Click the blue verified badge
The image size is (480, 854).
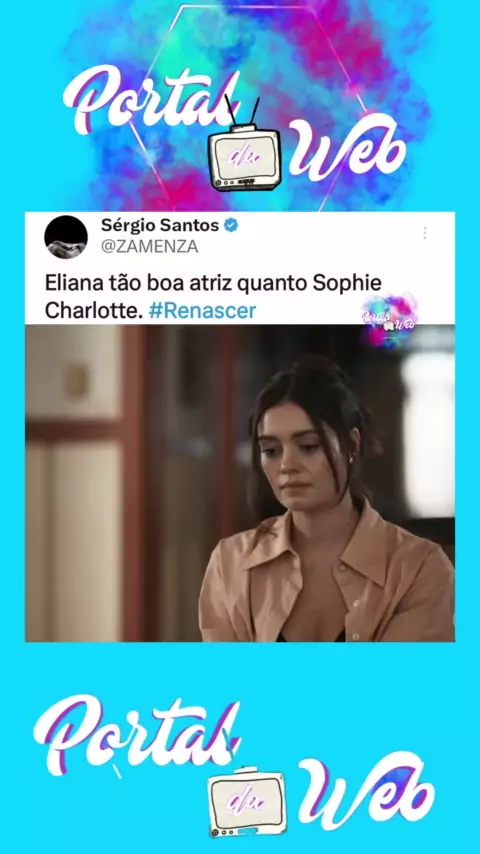(231, 225)
